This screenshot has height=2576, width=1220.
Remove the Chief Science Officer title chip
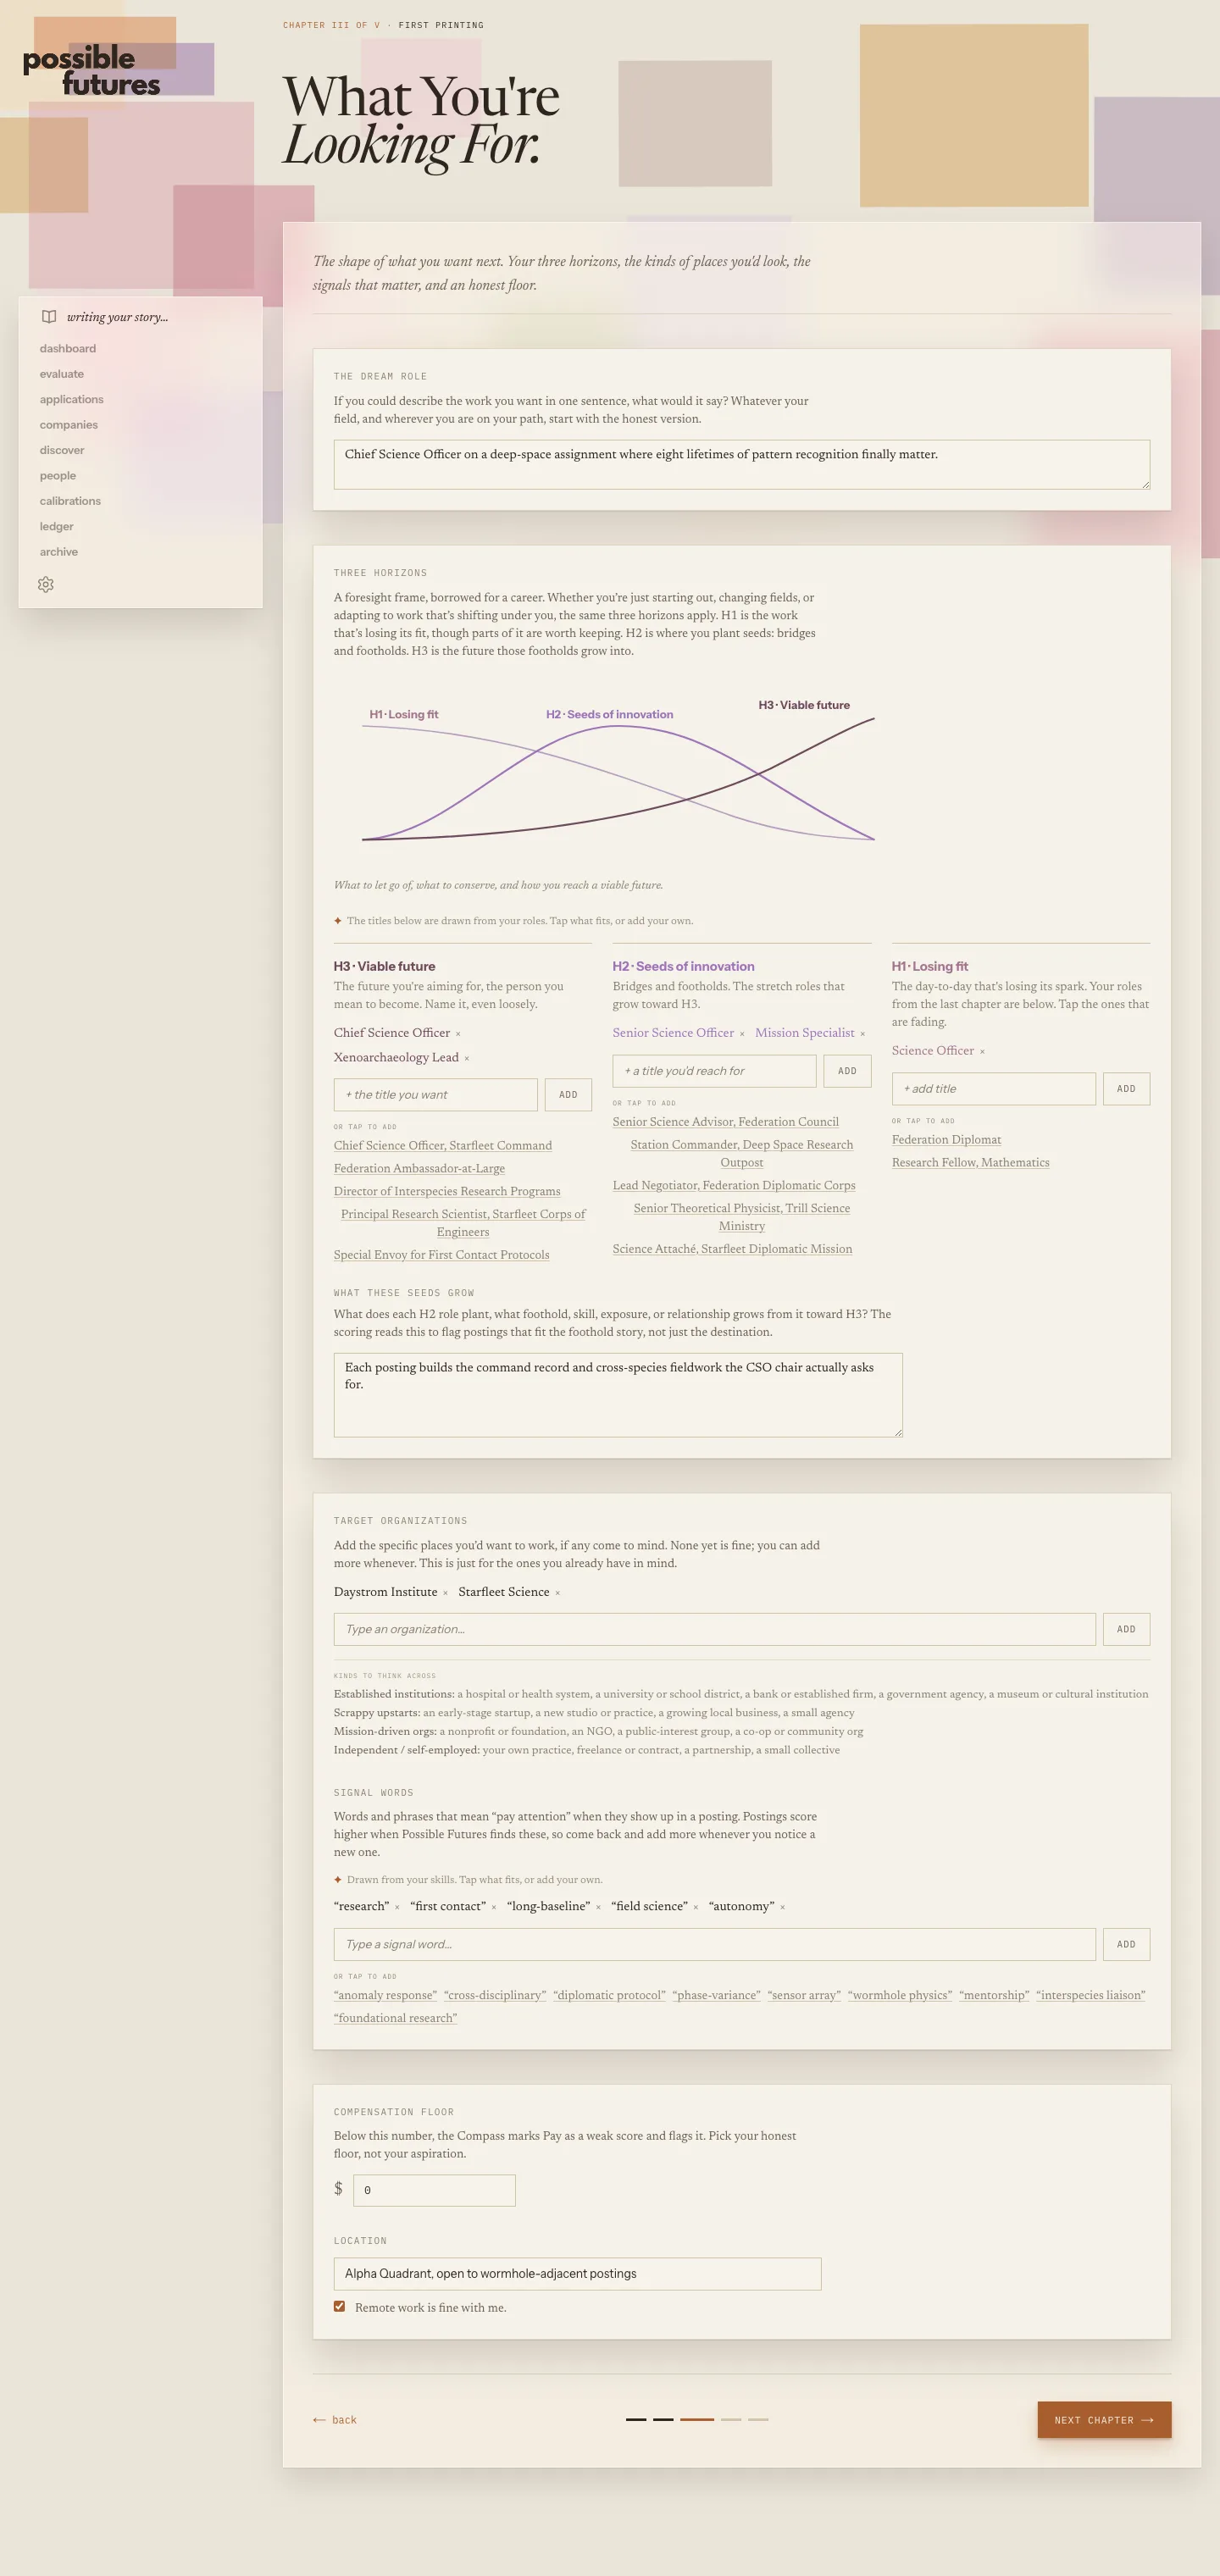[x=458, y=1033]
